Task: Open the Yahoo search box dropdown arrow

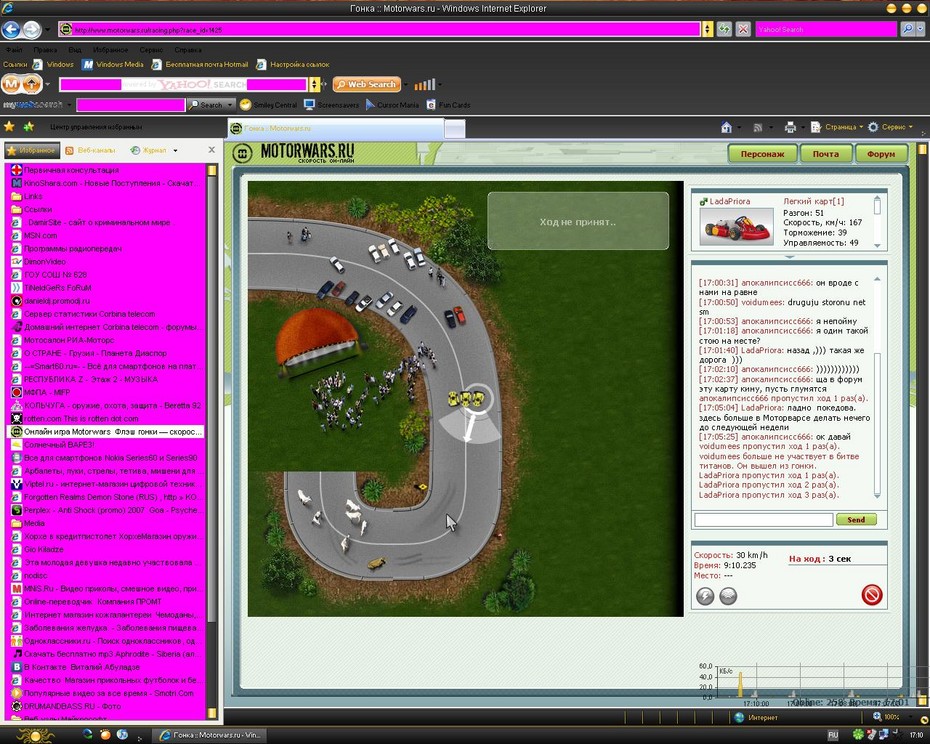Action: [314, 85]
